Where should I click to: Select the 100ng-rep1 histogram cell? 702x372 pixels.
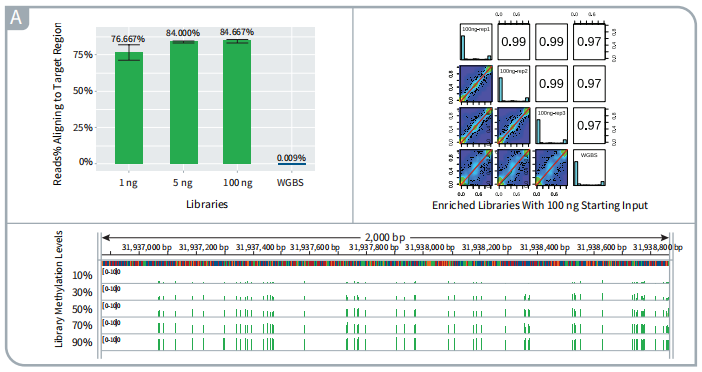[476, 42]
